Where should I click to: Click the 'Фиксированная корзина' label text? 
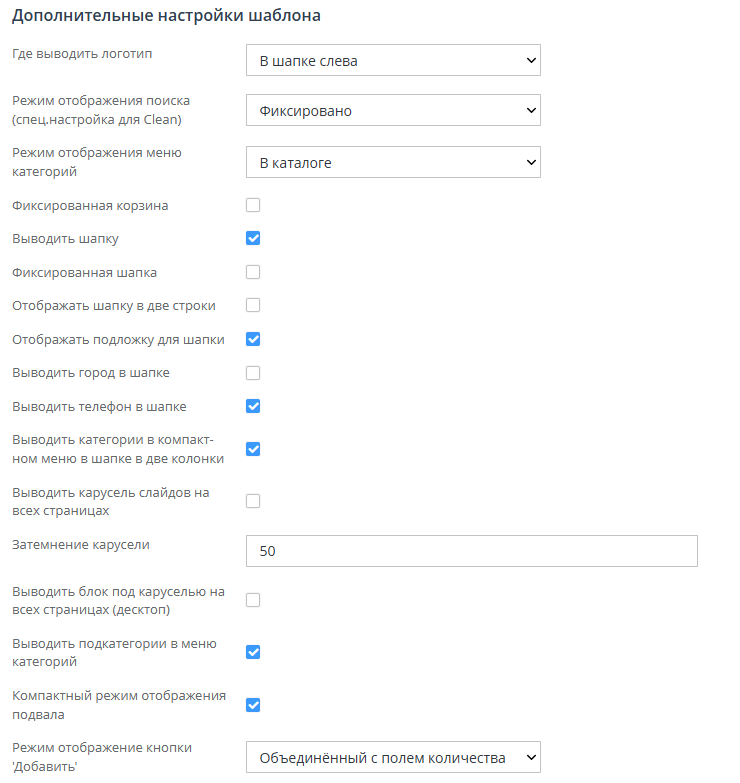[x=90, y=206]
